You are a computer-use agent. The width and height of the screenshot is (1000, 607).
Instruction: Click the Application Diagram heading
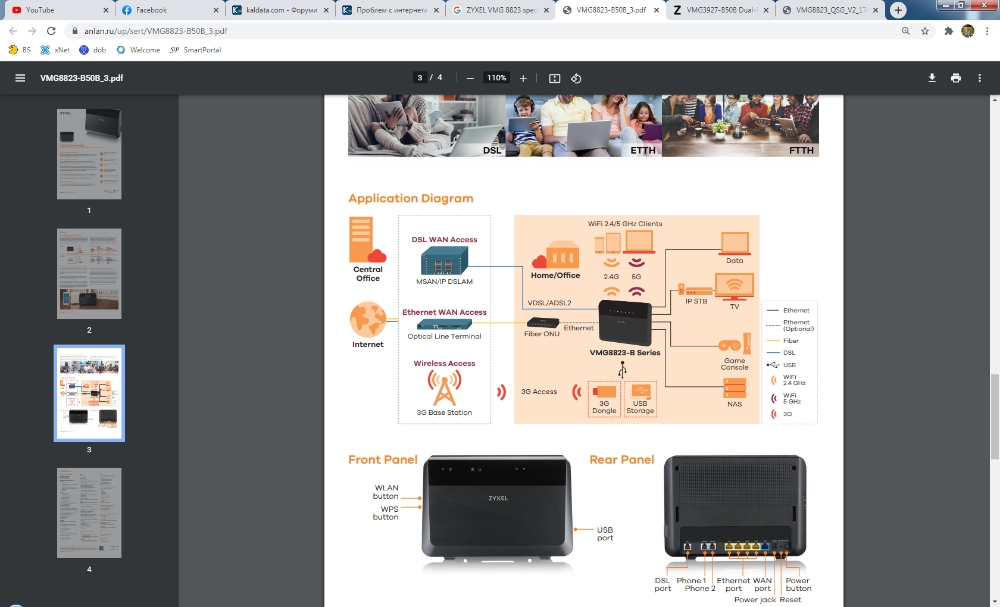coord(411,198)
